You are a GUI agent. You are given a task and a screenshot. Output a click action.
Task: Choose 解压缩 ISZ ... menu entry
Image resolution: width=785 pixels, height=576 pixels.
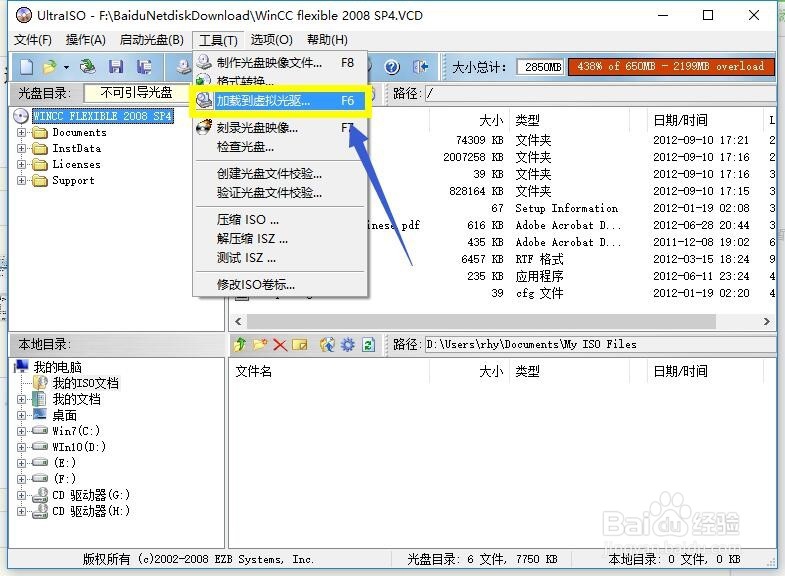(x=280, y=239)
